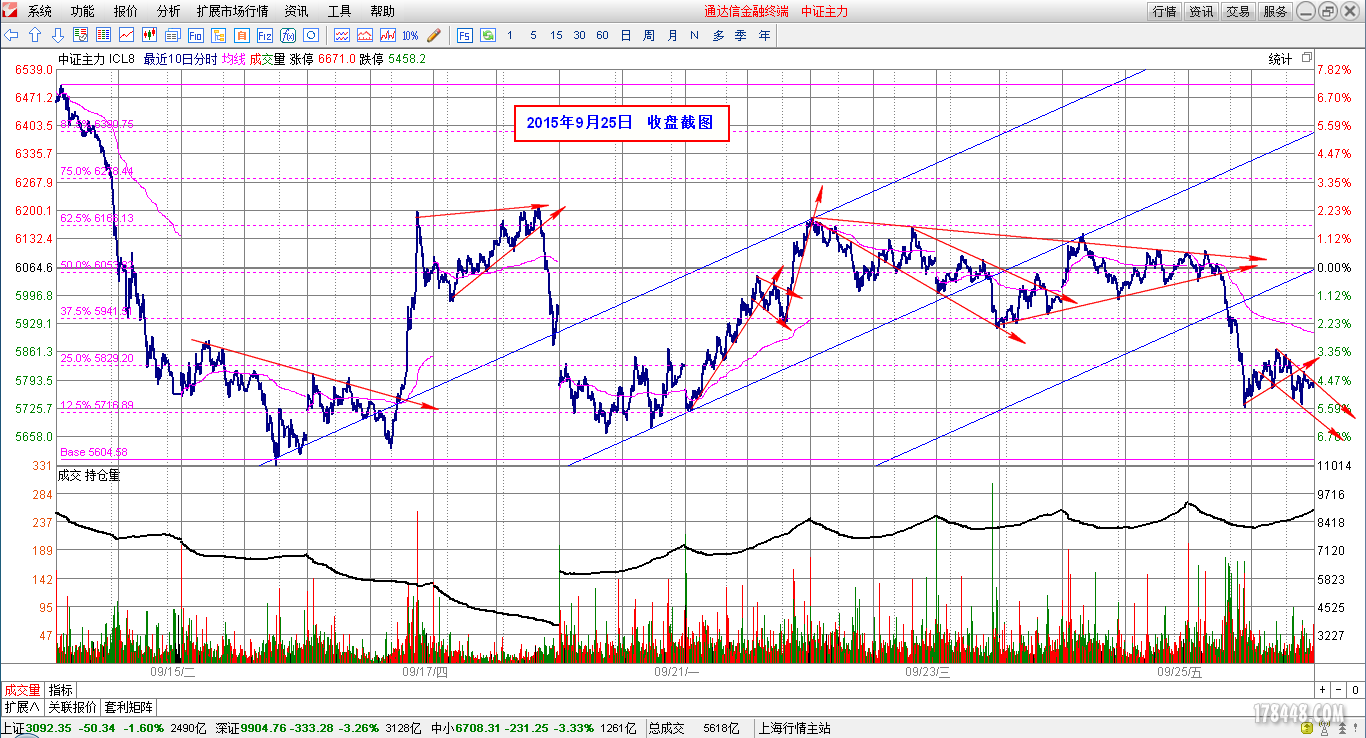The image size is (1366, 738).
Task: Click the 行情 button at top right
Action: (1165, 12)
